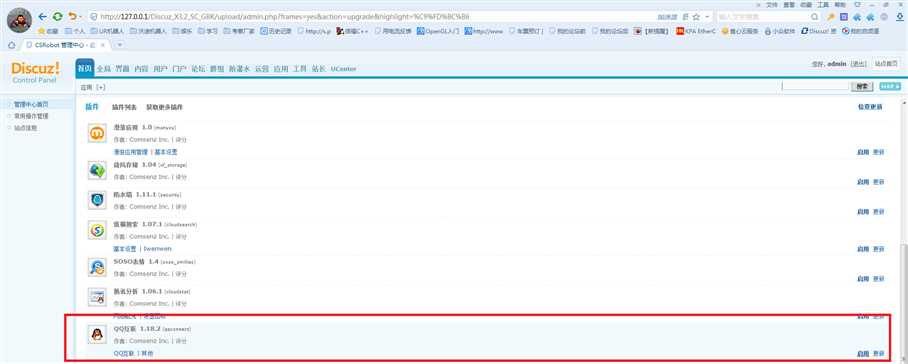Expand the 应用 [+] shortcut toggle
The width and height of the screenshot is (908, 364).
pyautogui.click(x=93, y=87)
